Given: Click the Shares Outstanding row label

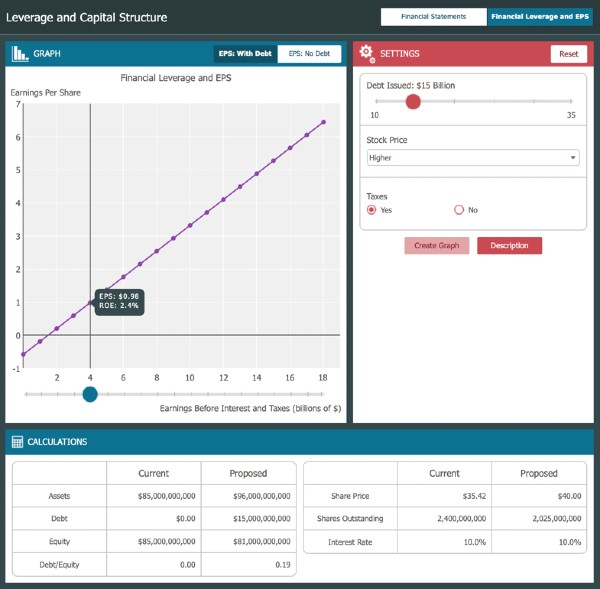Looking at the screenshot, I should [x=350, y=519].
